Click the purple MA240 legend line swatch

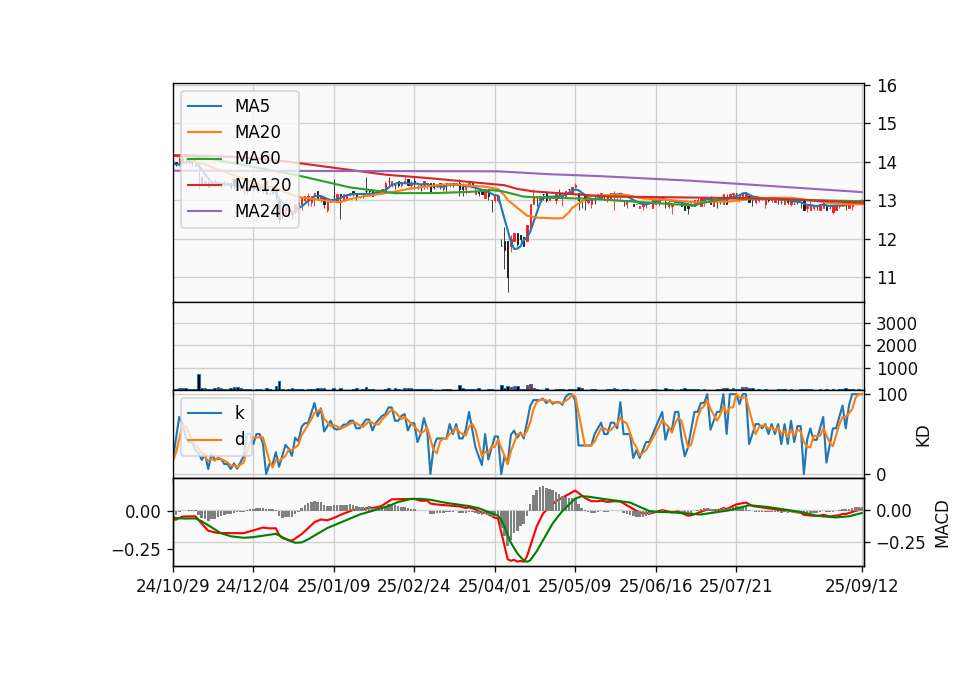click(204, 211)
